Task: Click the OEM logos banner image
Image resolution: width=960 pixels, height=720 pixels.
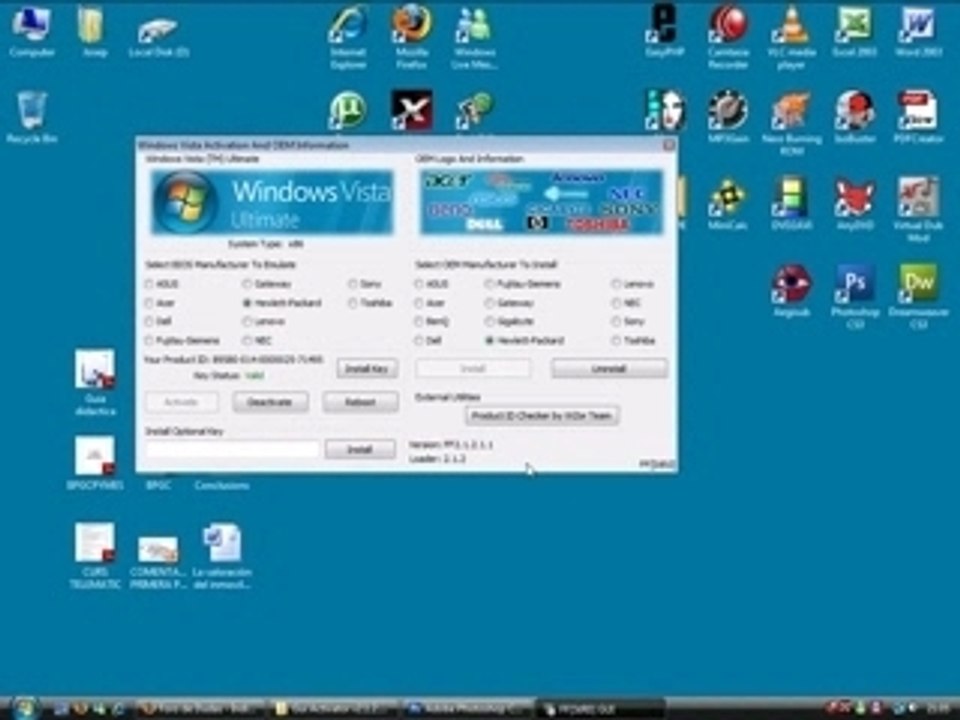Action: [x=541, y=203]
